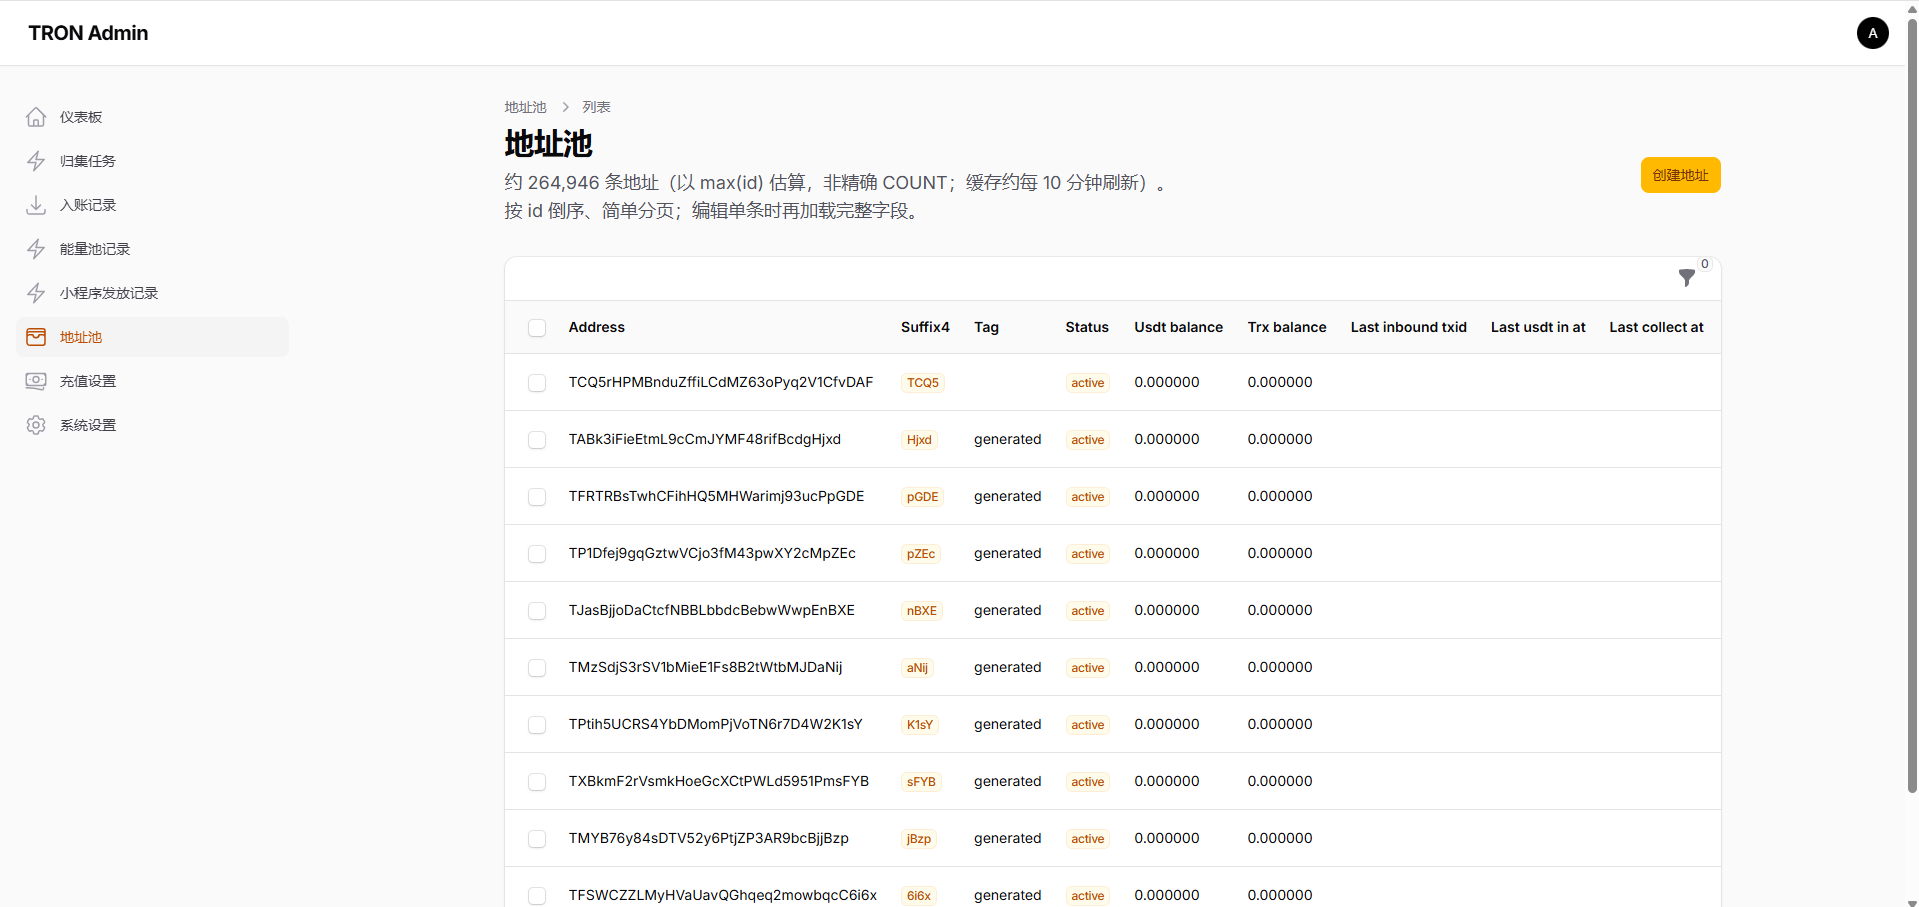Open 入账记录 in the sidebar
Screen dimensions: 1919x907
coord(152,205)
